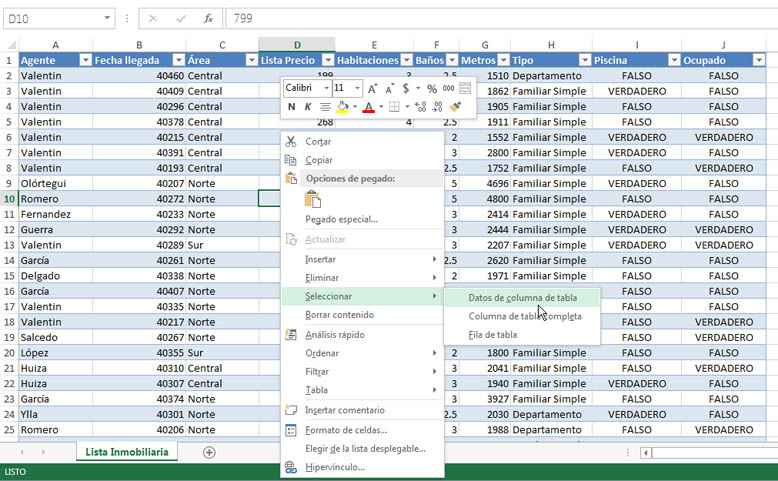
Task: Toggle center alignment in mini toolbar
Action: [325, 107]
